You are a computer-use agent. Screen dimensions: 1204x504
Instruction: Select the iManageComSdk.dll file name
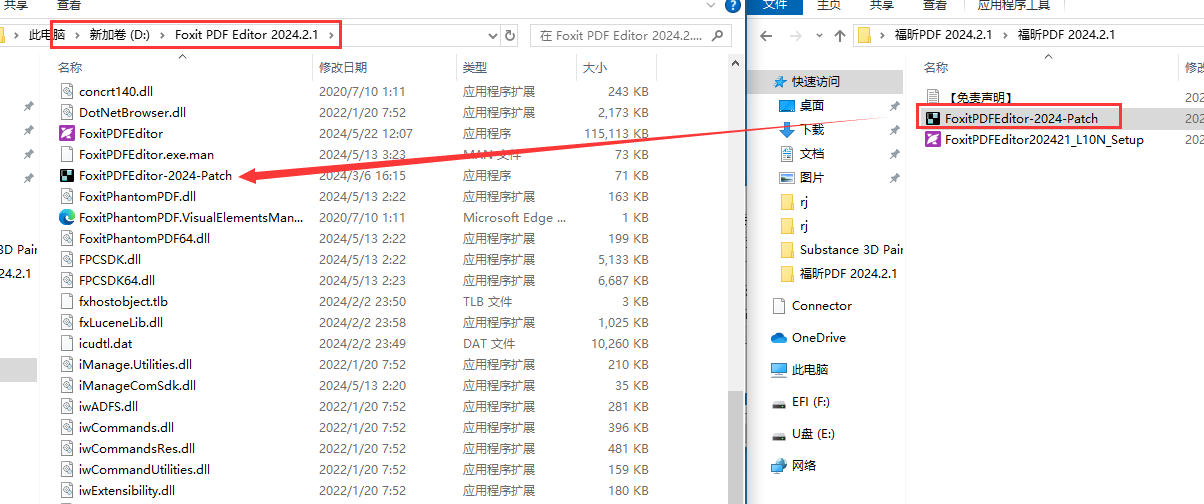(x=137, y=385)
